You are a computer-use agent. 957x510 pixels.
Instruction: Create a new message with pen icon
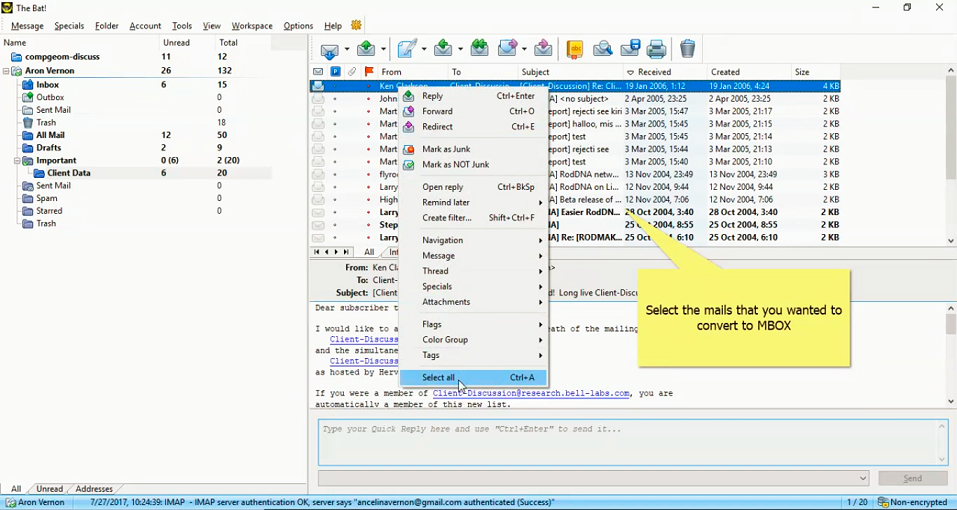pos(407,49)
